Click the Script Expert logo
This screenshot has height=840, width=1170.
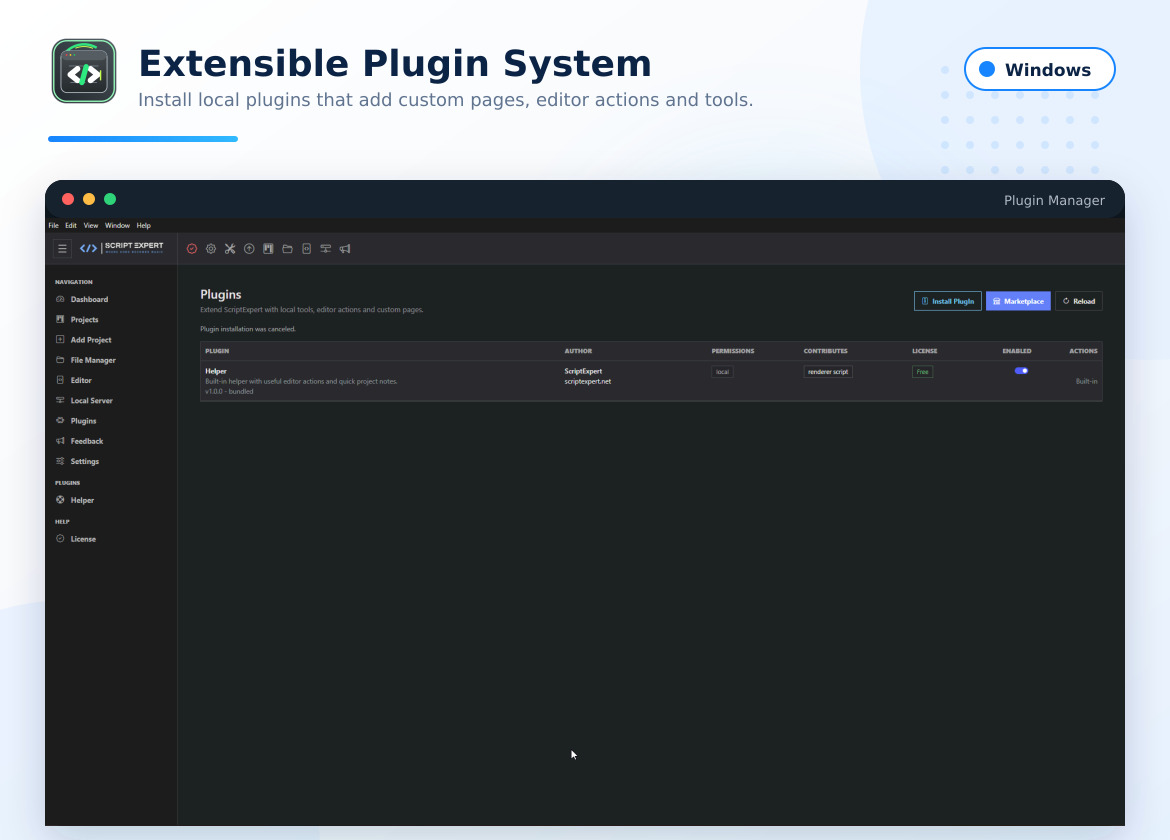122,248
